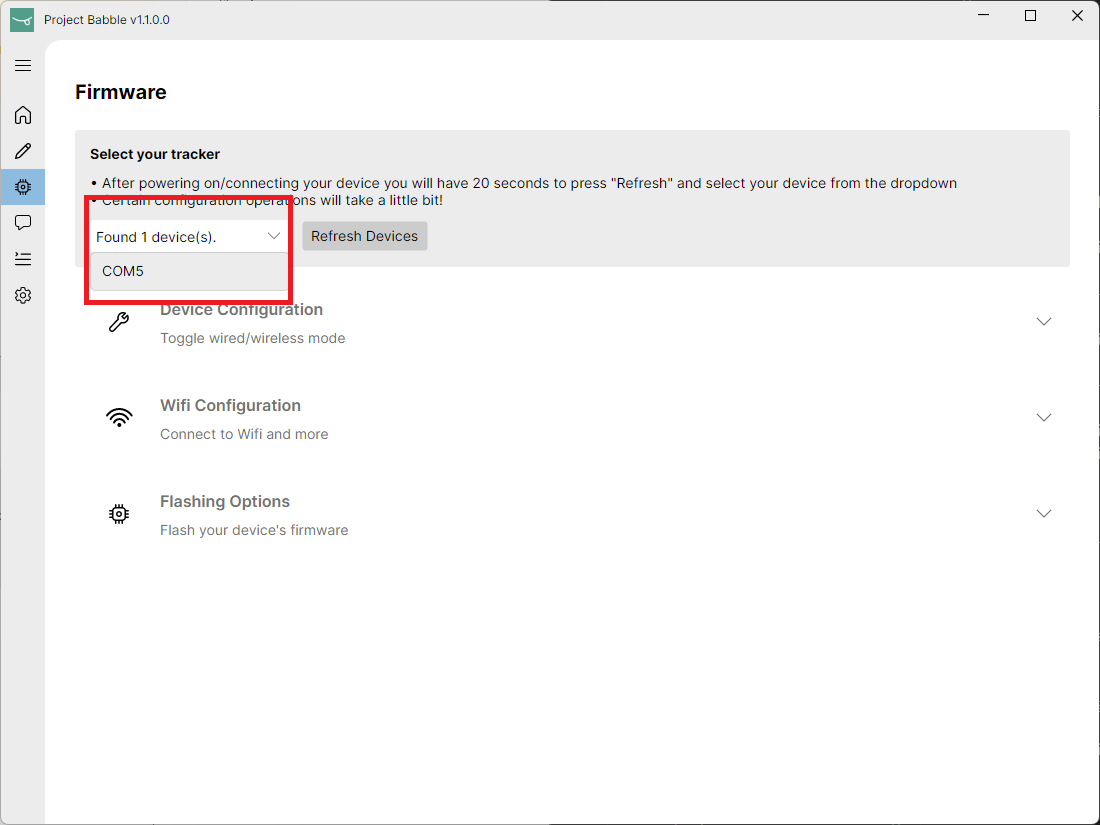1100x825 pixels.
Task: Click 'Flash your device's firmware' description
Action: point(254,530)
